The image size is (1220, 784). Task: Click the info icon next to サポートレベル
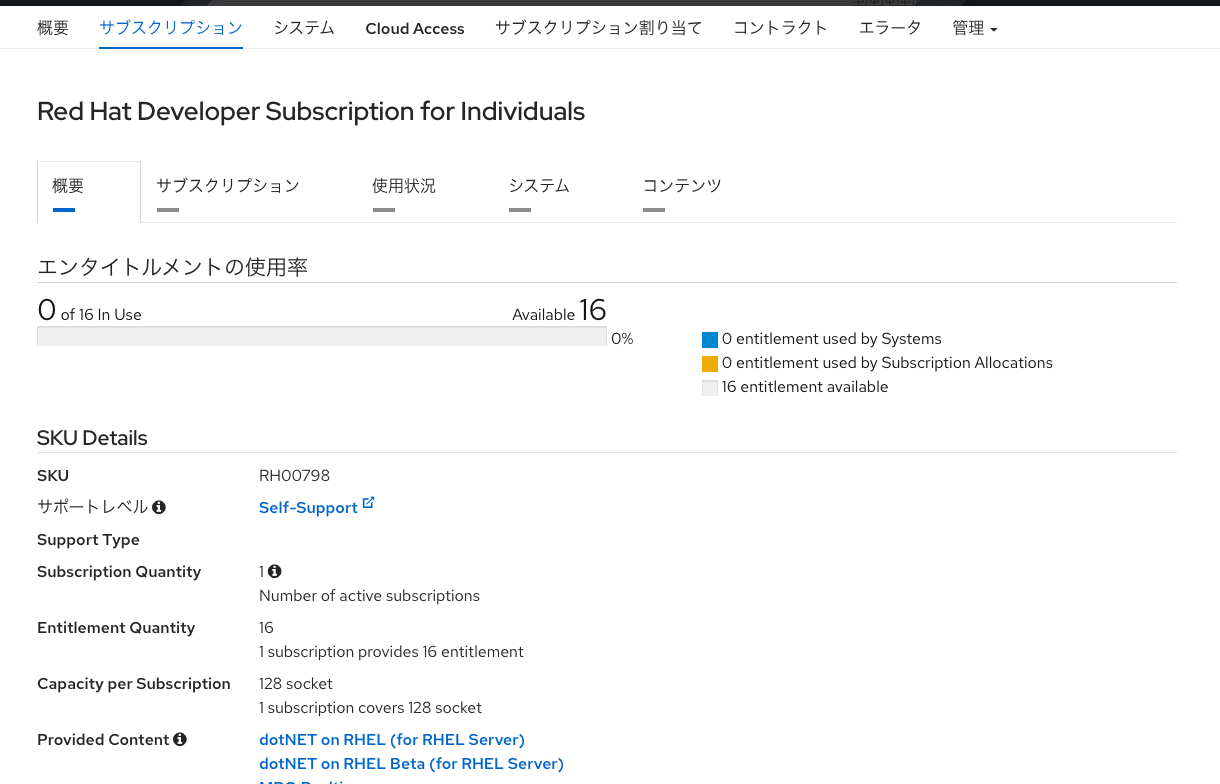pos(159,507)
